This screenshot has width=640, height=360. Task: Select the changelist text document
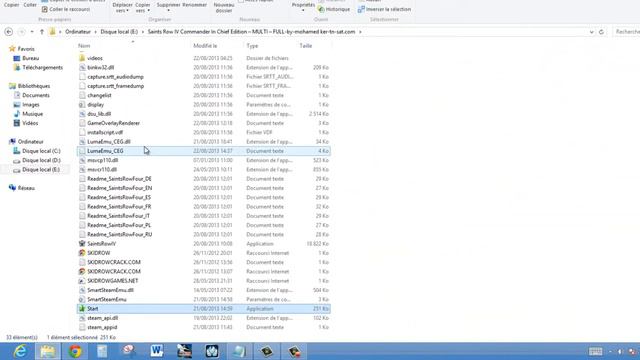[99, 95]
